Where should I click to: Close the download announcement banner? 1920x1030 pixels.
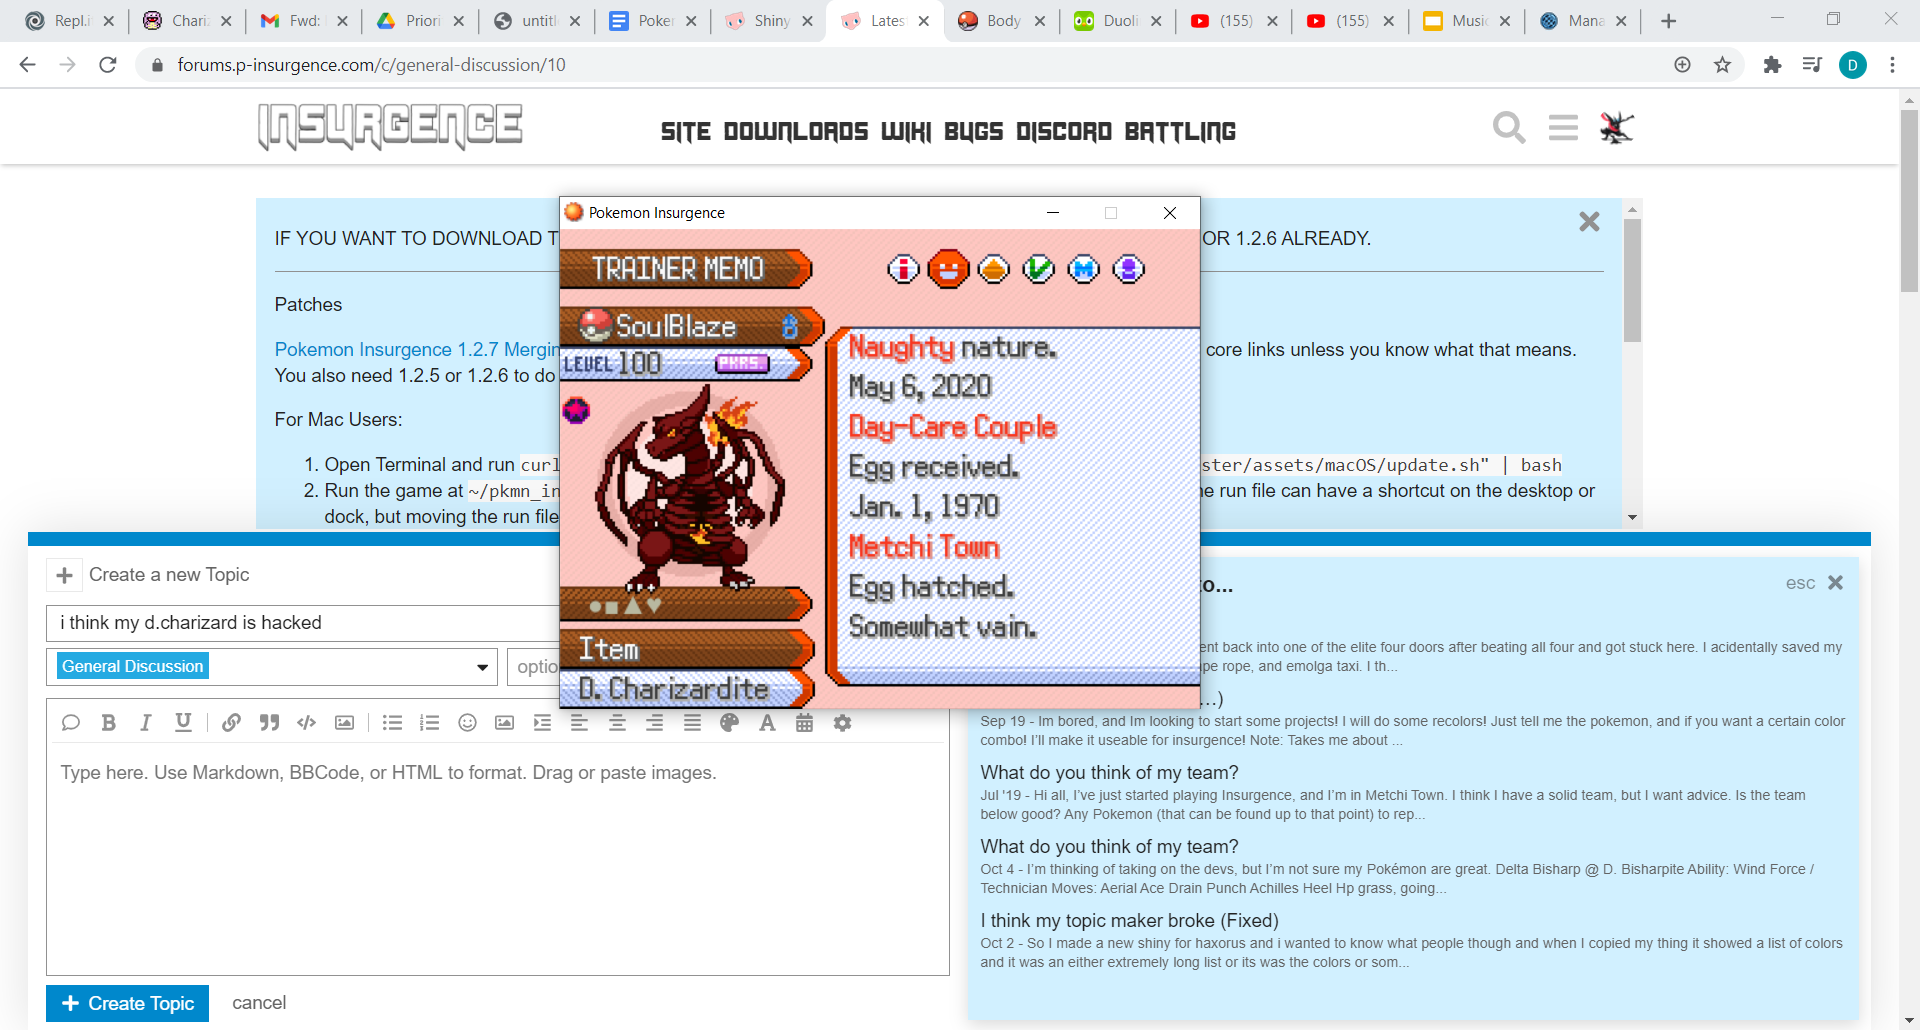point(1589,222)
